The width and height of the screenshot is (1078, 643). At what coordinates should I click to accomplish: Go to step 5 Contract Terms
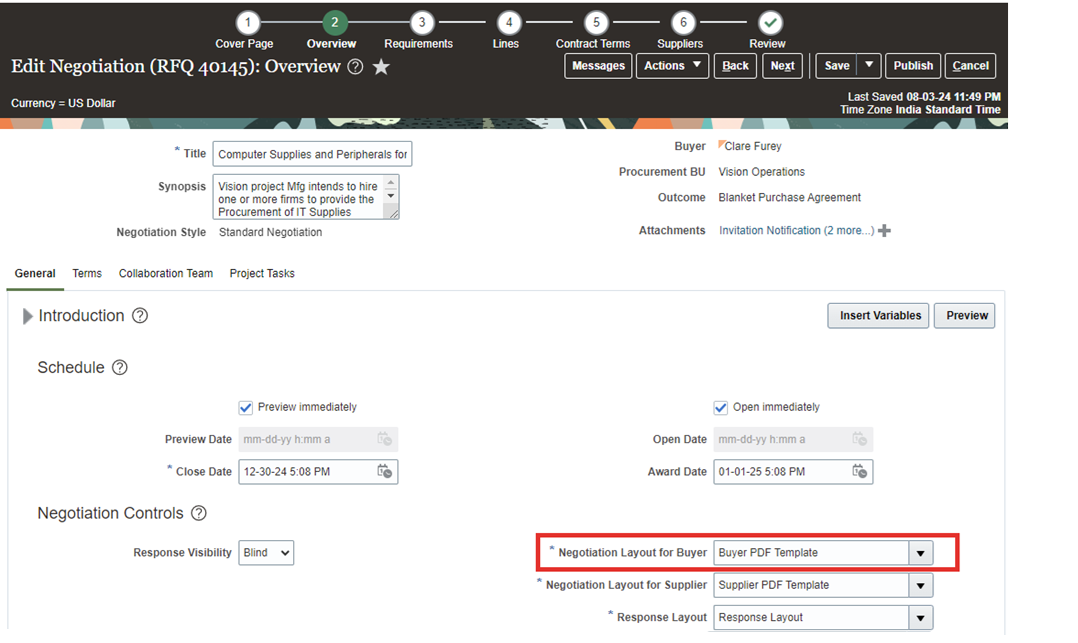[x=596, y=23]
